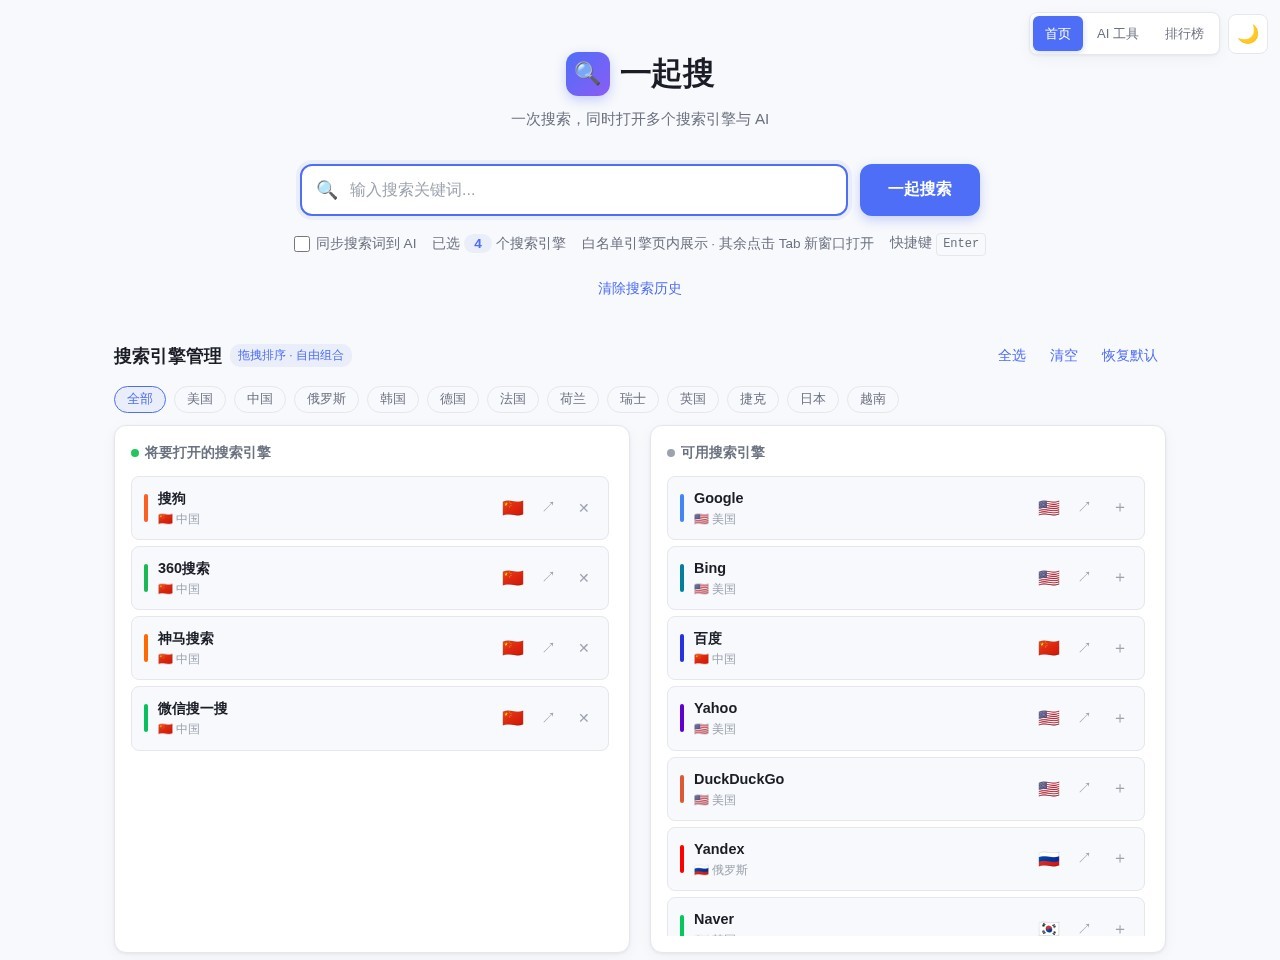Filter engines by 英国
Image resolution: width=1280 pixels, height=960 pixels.
693,399
